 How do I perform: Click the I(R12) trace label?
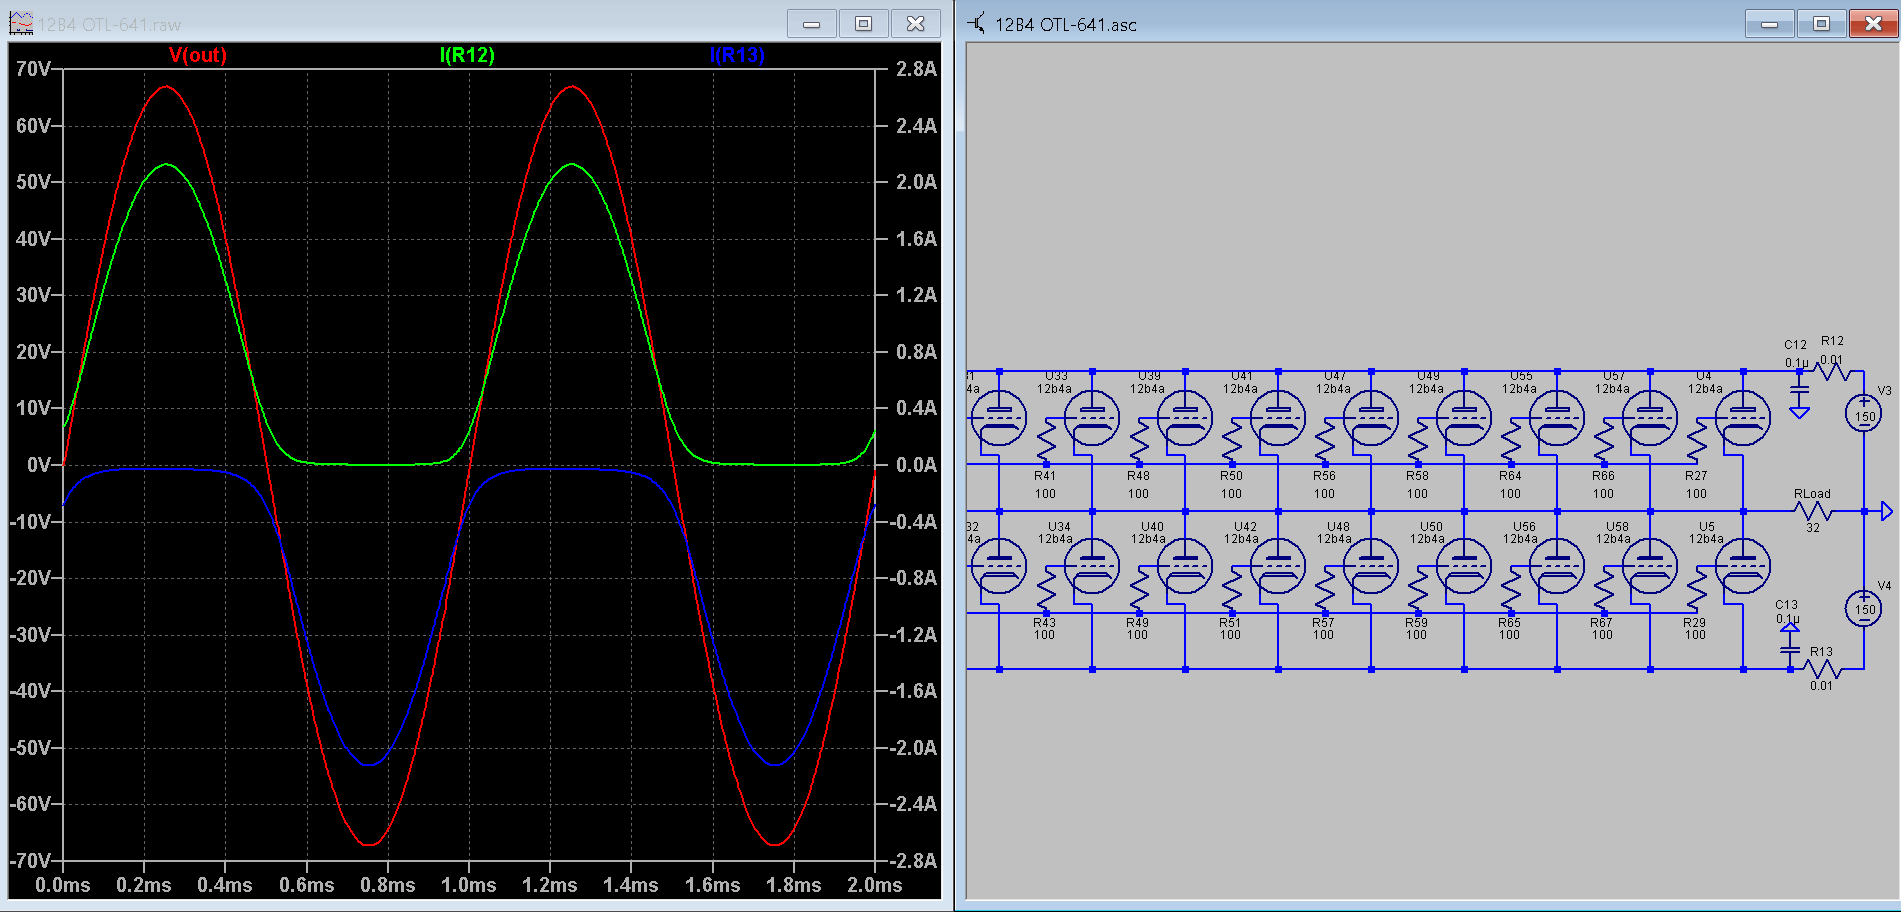tap(467, 55)
